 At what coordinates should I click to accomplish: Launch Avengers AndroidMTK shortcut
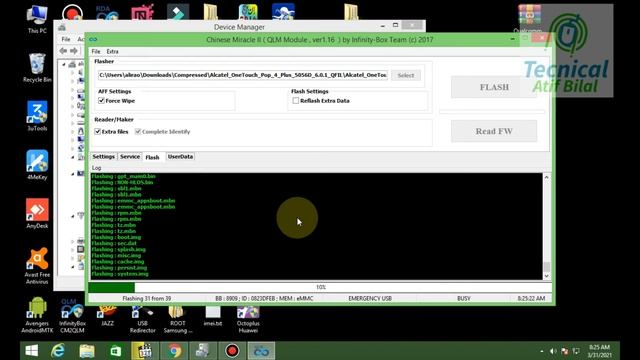pos(37,315)
